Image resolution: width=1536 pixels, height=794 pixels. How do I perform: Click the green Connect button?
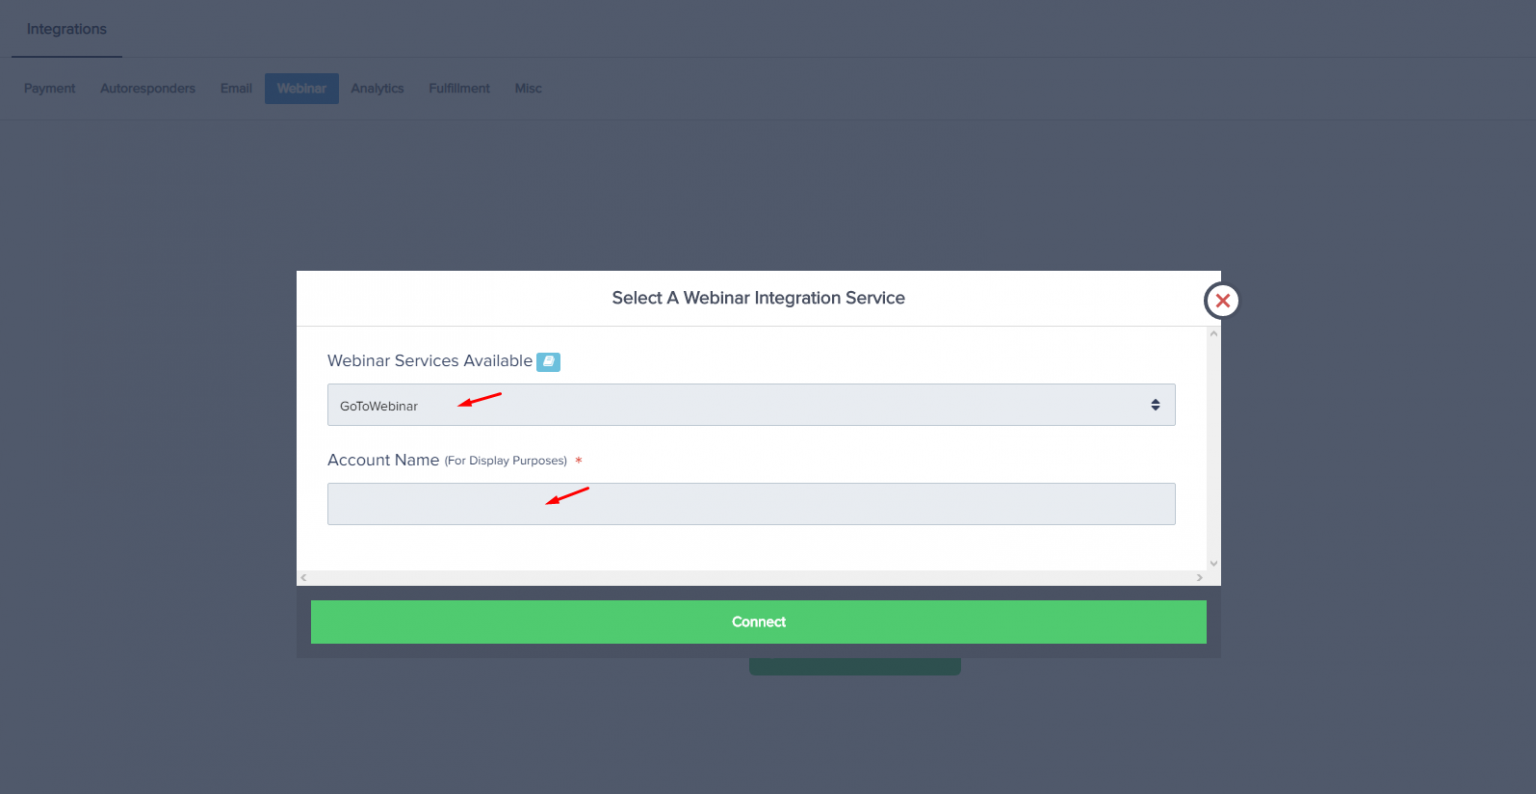pyautogui.click(x=758, y=622)
